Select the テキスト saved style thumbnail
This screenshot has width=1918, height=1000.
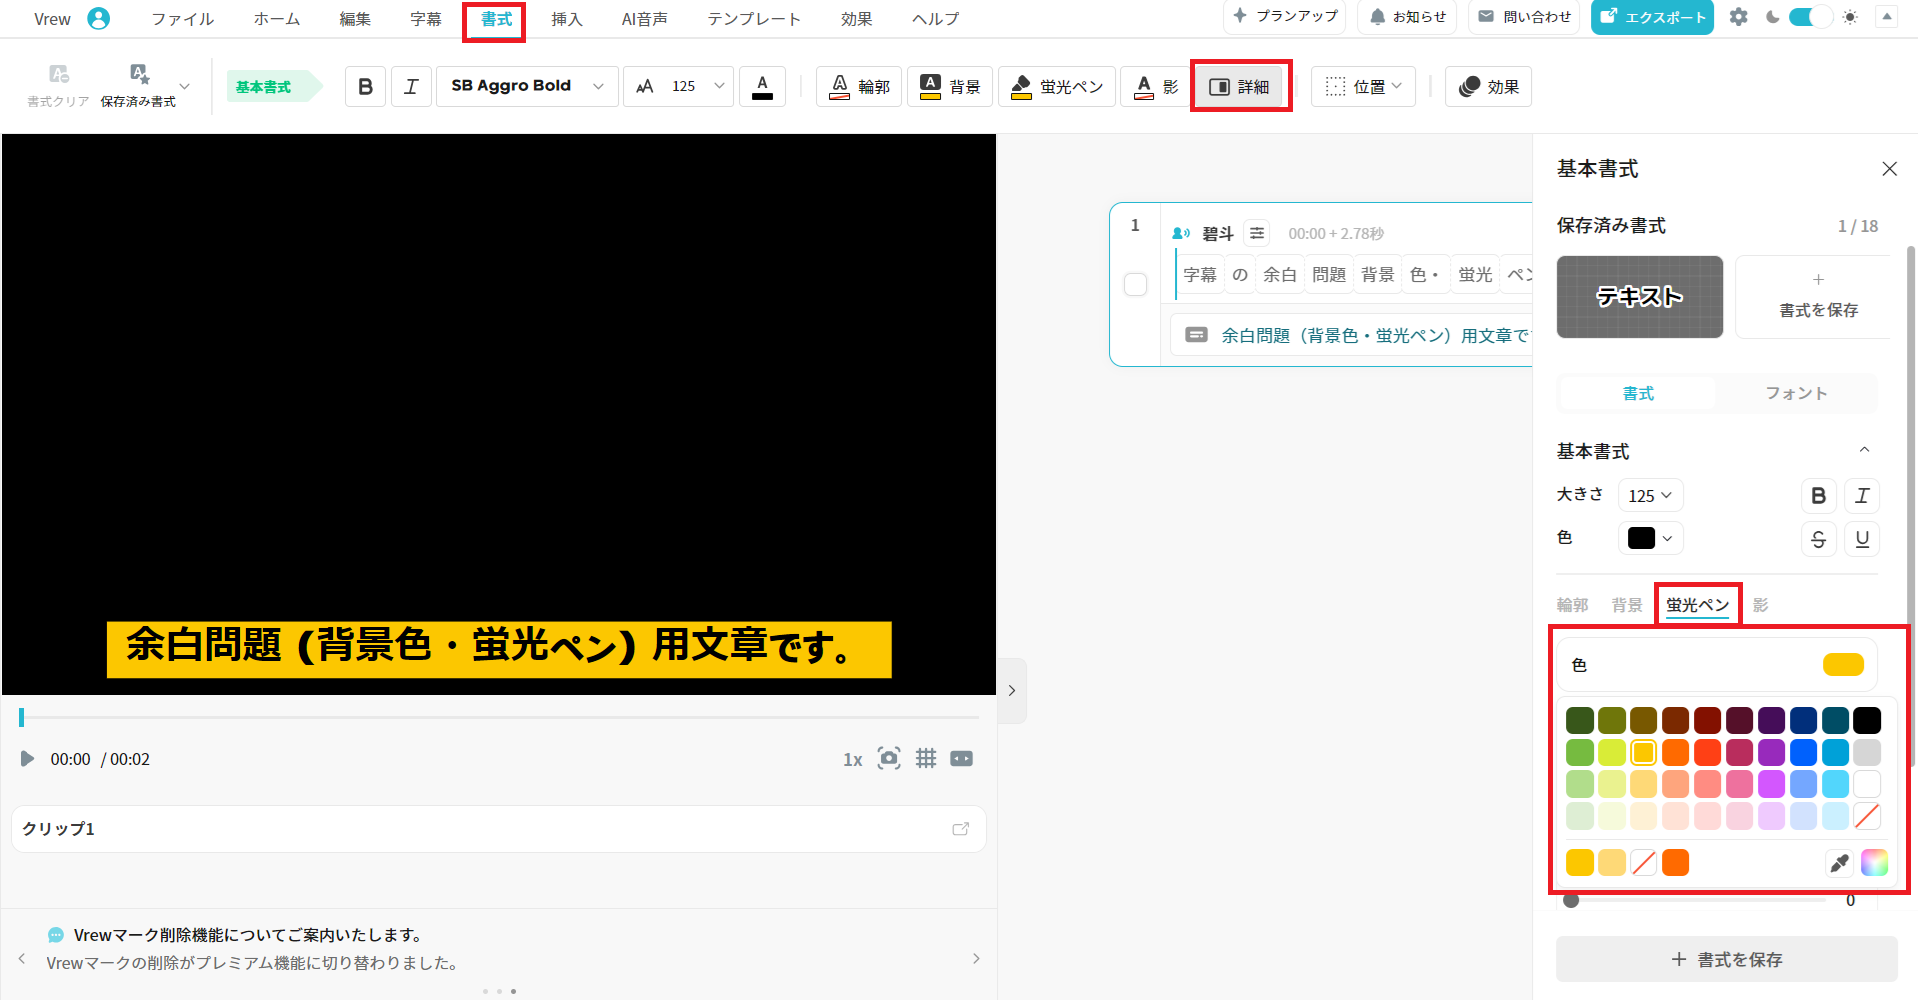pos(1639,297)
